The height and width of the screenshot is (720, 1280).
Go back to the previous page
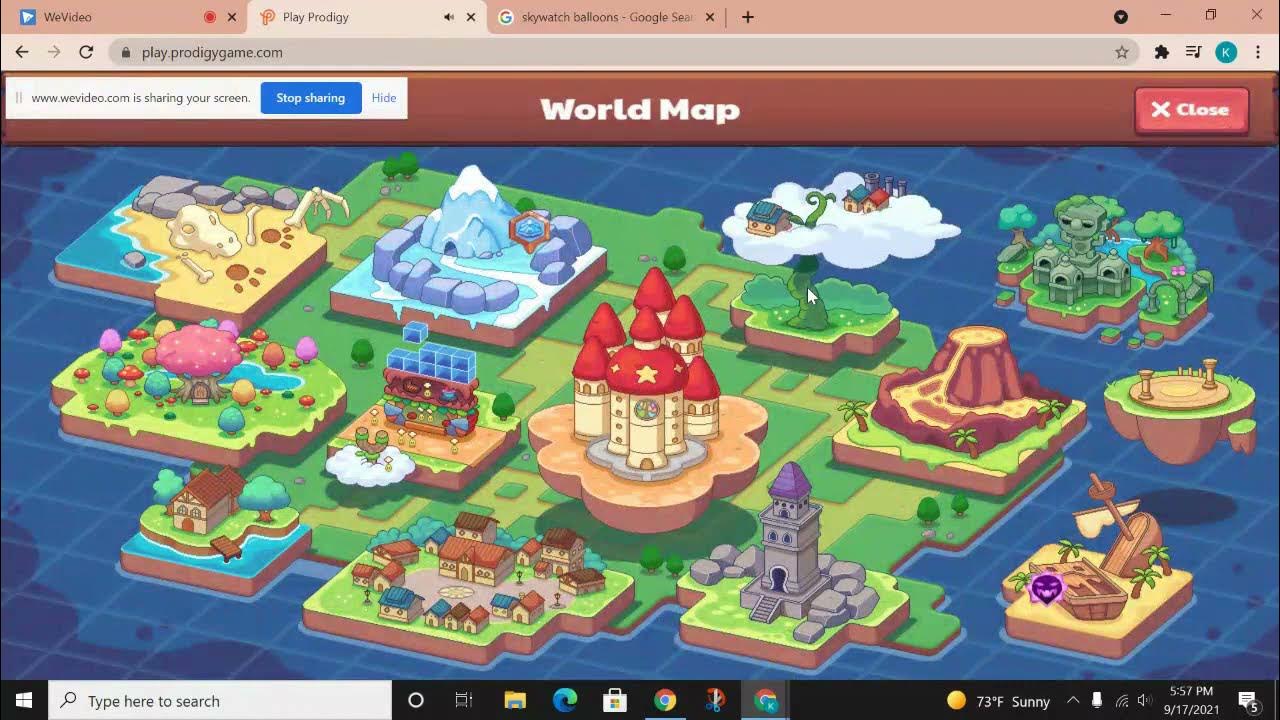(22, 52)
